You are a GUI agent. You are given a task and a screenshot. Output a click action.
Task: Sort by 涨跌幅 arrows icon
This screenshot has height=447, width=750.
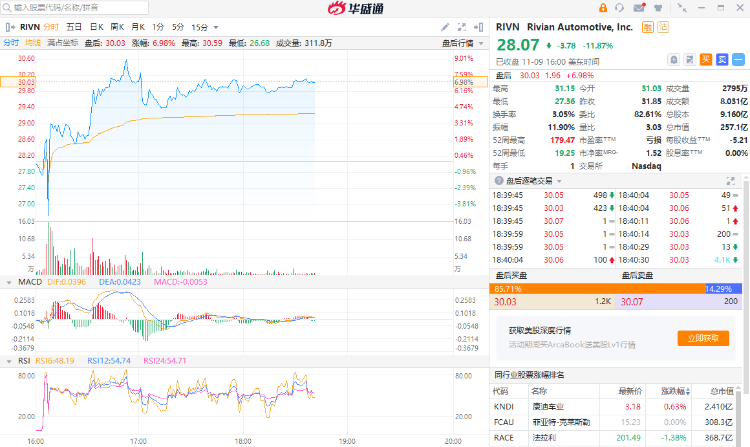pyautogui.click(x=688, y=392)
